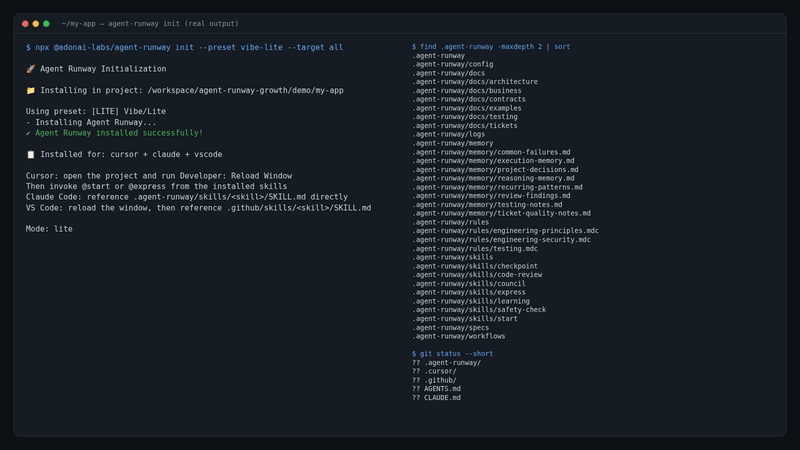Click the red close window dot

tap(25, 24)
